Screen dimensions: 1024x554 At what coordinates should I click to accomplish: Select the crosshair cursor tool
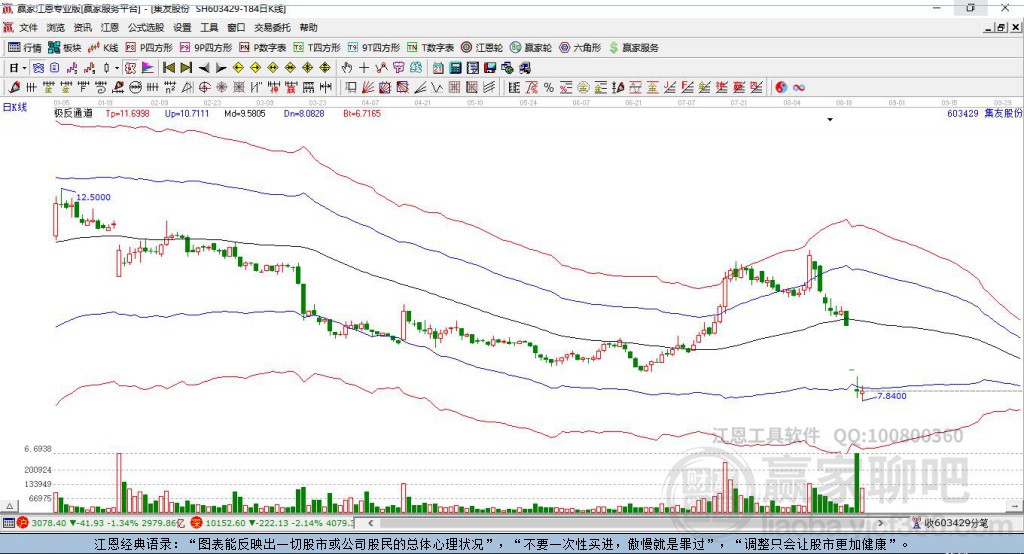364,68
